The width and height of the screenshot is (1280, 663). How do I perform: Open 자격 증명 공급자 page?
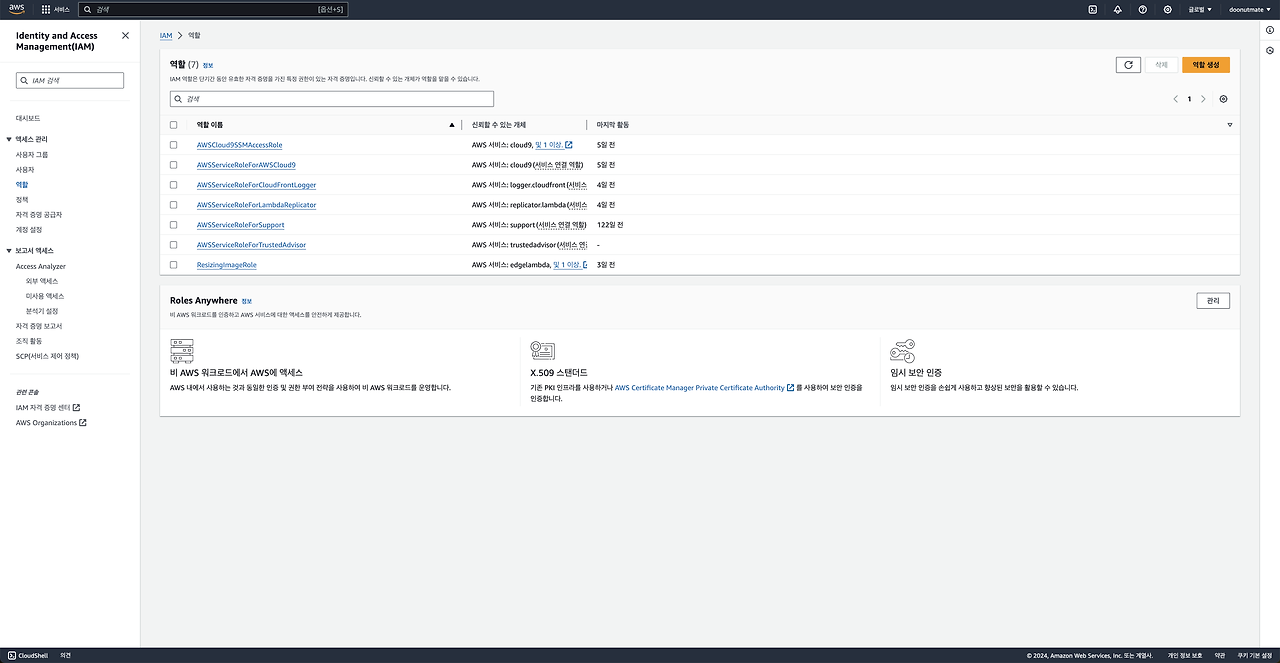[x=39, y=215]
